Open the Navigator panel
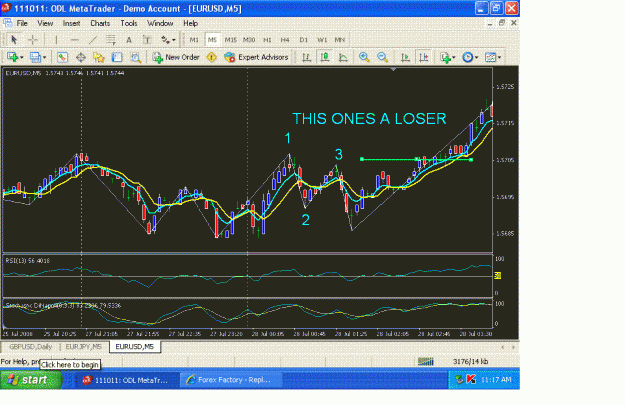Image resolution: width=625 pixels, height=405 pixels. [x=99, y=57]
